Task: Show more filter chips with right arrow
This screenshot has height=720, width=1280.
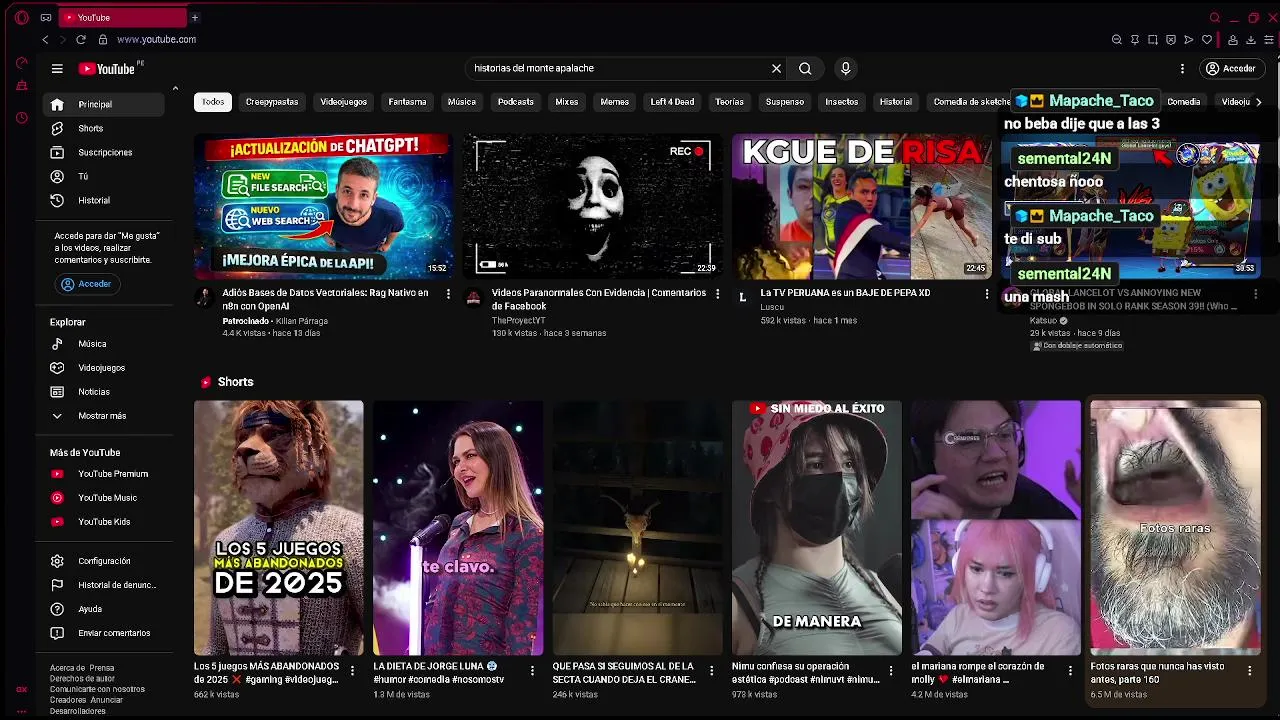Action: pos(1258,102)
